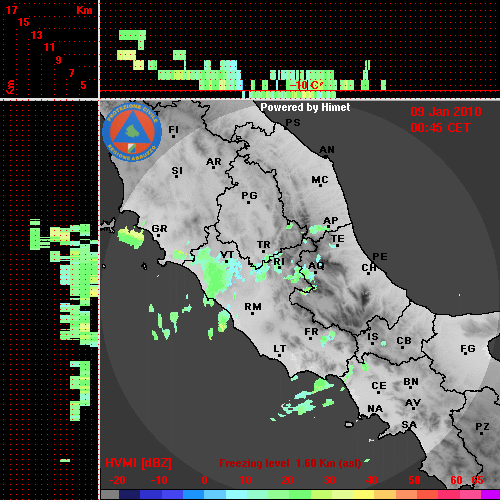The image size is (500, 500).
Task: Pick the gray swatch starting the dBZ color bar
Action: [110, 495]
